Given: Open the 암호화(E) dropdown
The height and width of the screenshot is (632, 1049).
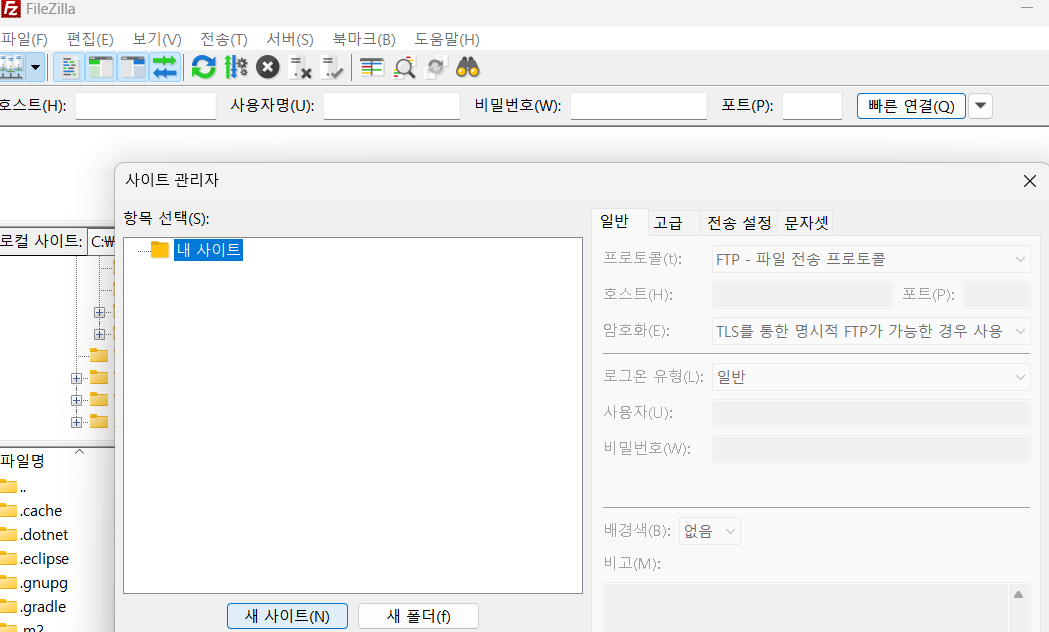Looking at the screenshot, I should [871, 331].
